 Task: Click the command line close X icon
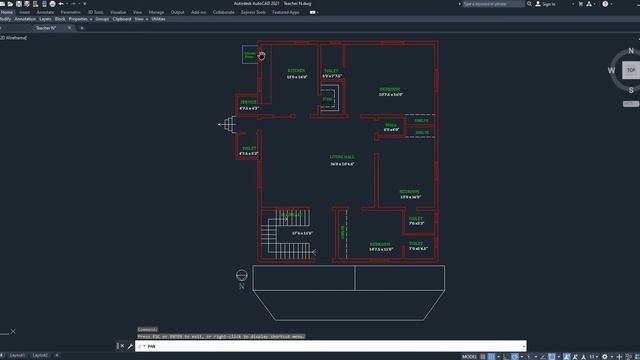click(122, 346)
